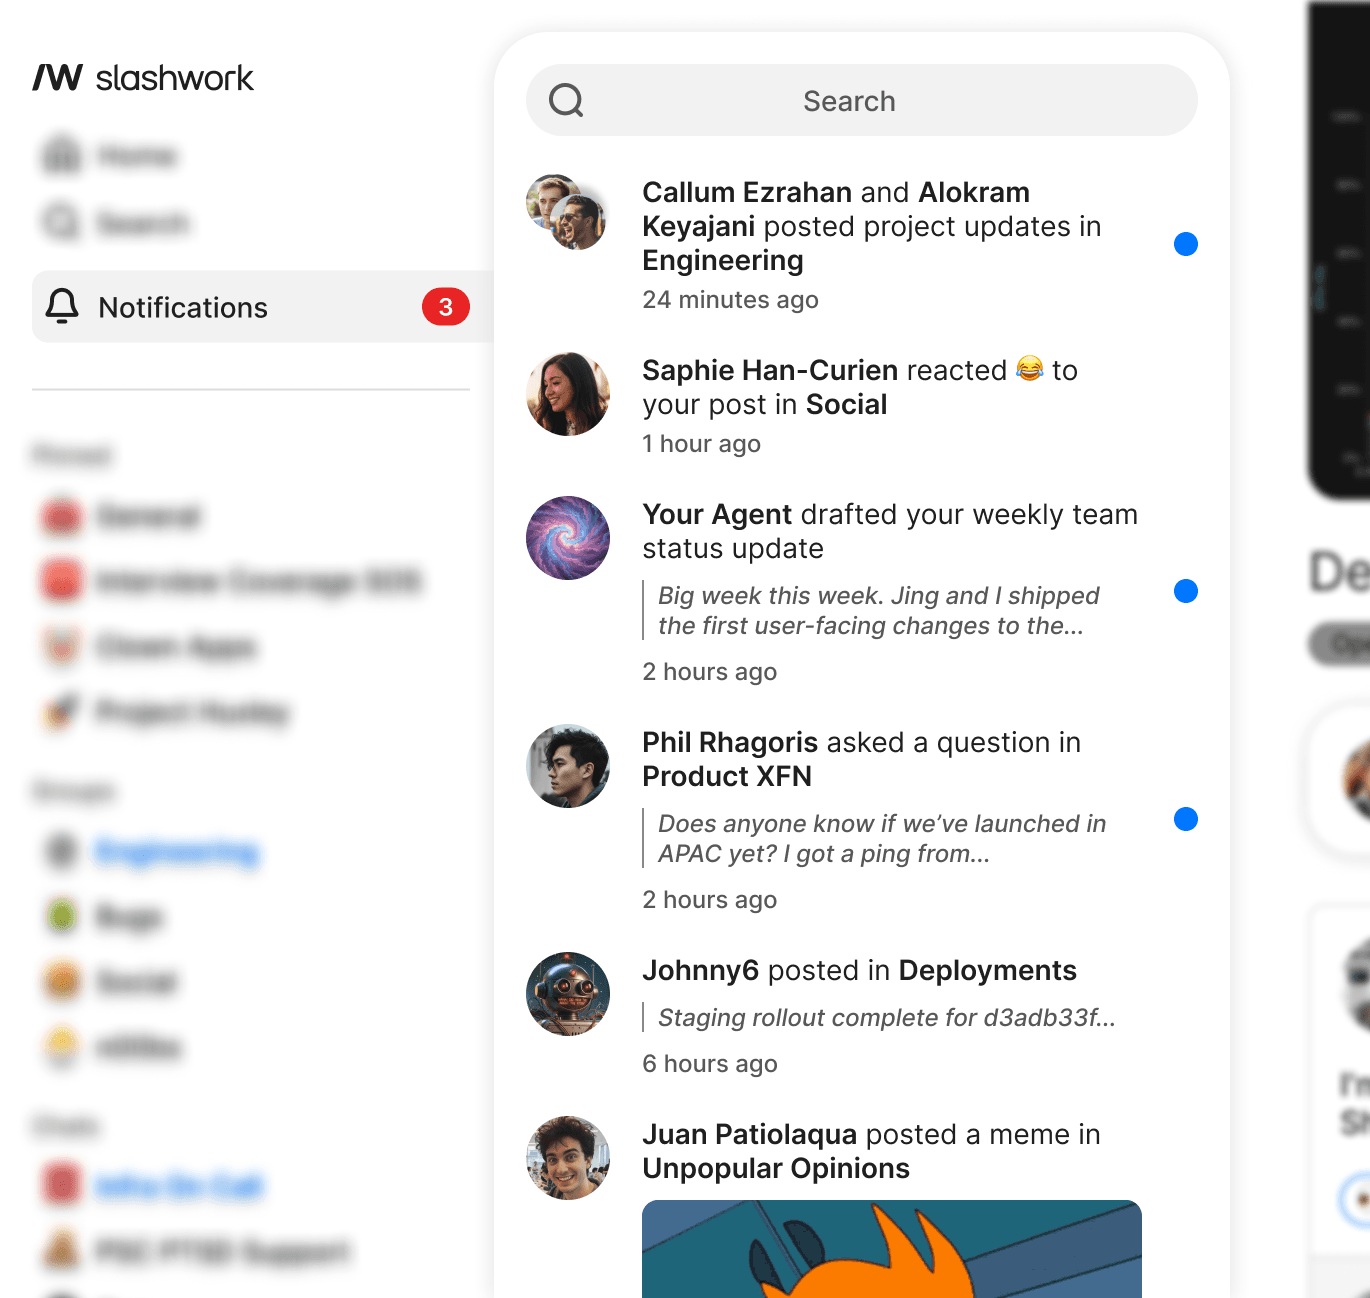
Task: Click the slashwork logo
Action: tap(143, 78)
